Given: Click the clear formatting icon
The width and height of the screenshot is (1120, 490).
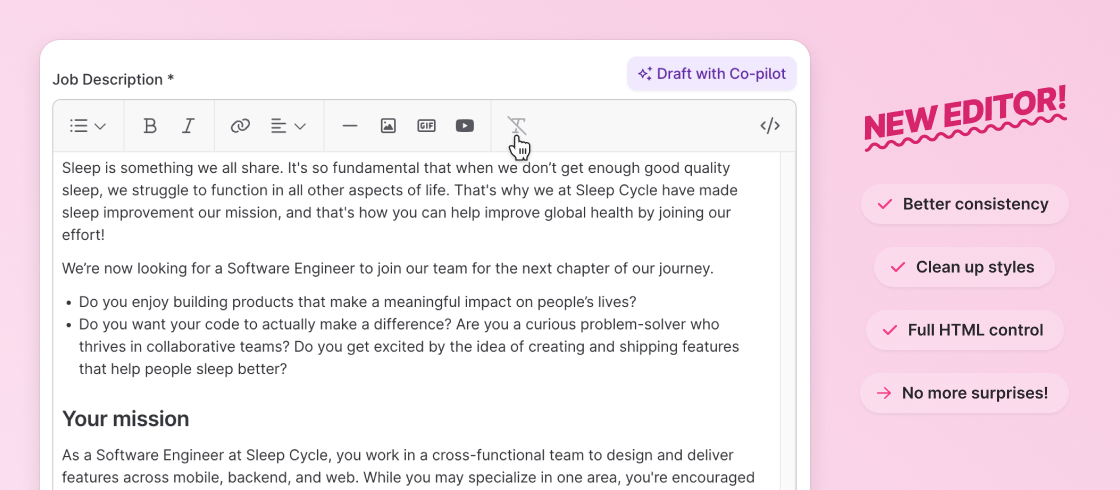Looking at the screenshot, I should [516, 126].
